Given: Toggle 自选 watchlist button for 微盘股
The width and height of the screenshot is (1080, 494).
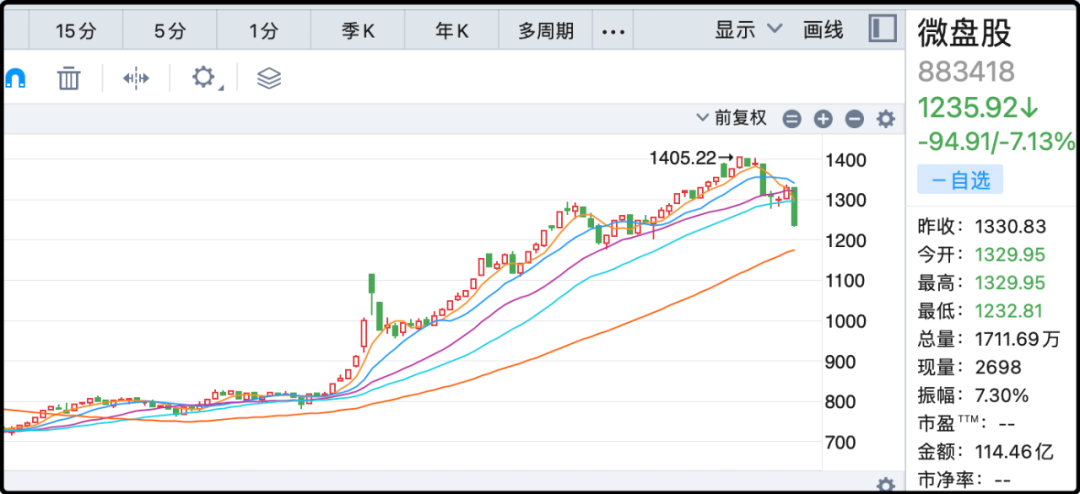Looking at the screenshot, I should 959,180.
